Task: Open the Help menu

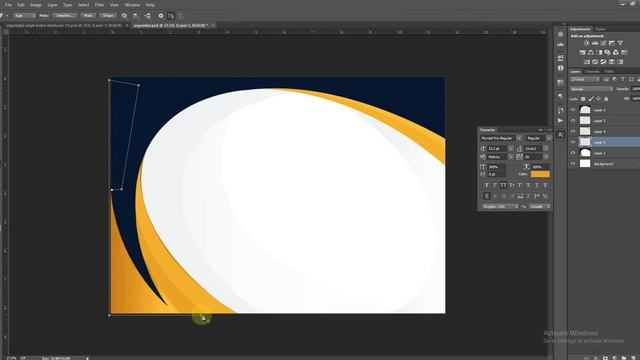Action: pos(150,5)
